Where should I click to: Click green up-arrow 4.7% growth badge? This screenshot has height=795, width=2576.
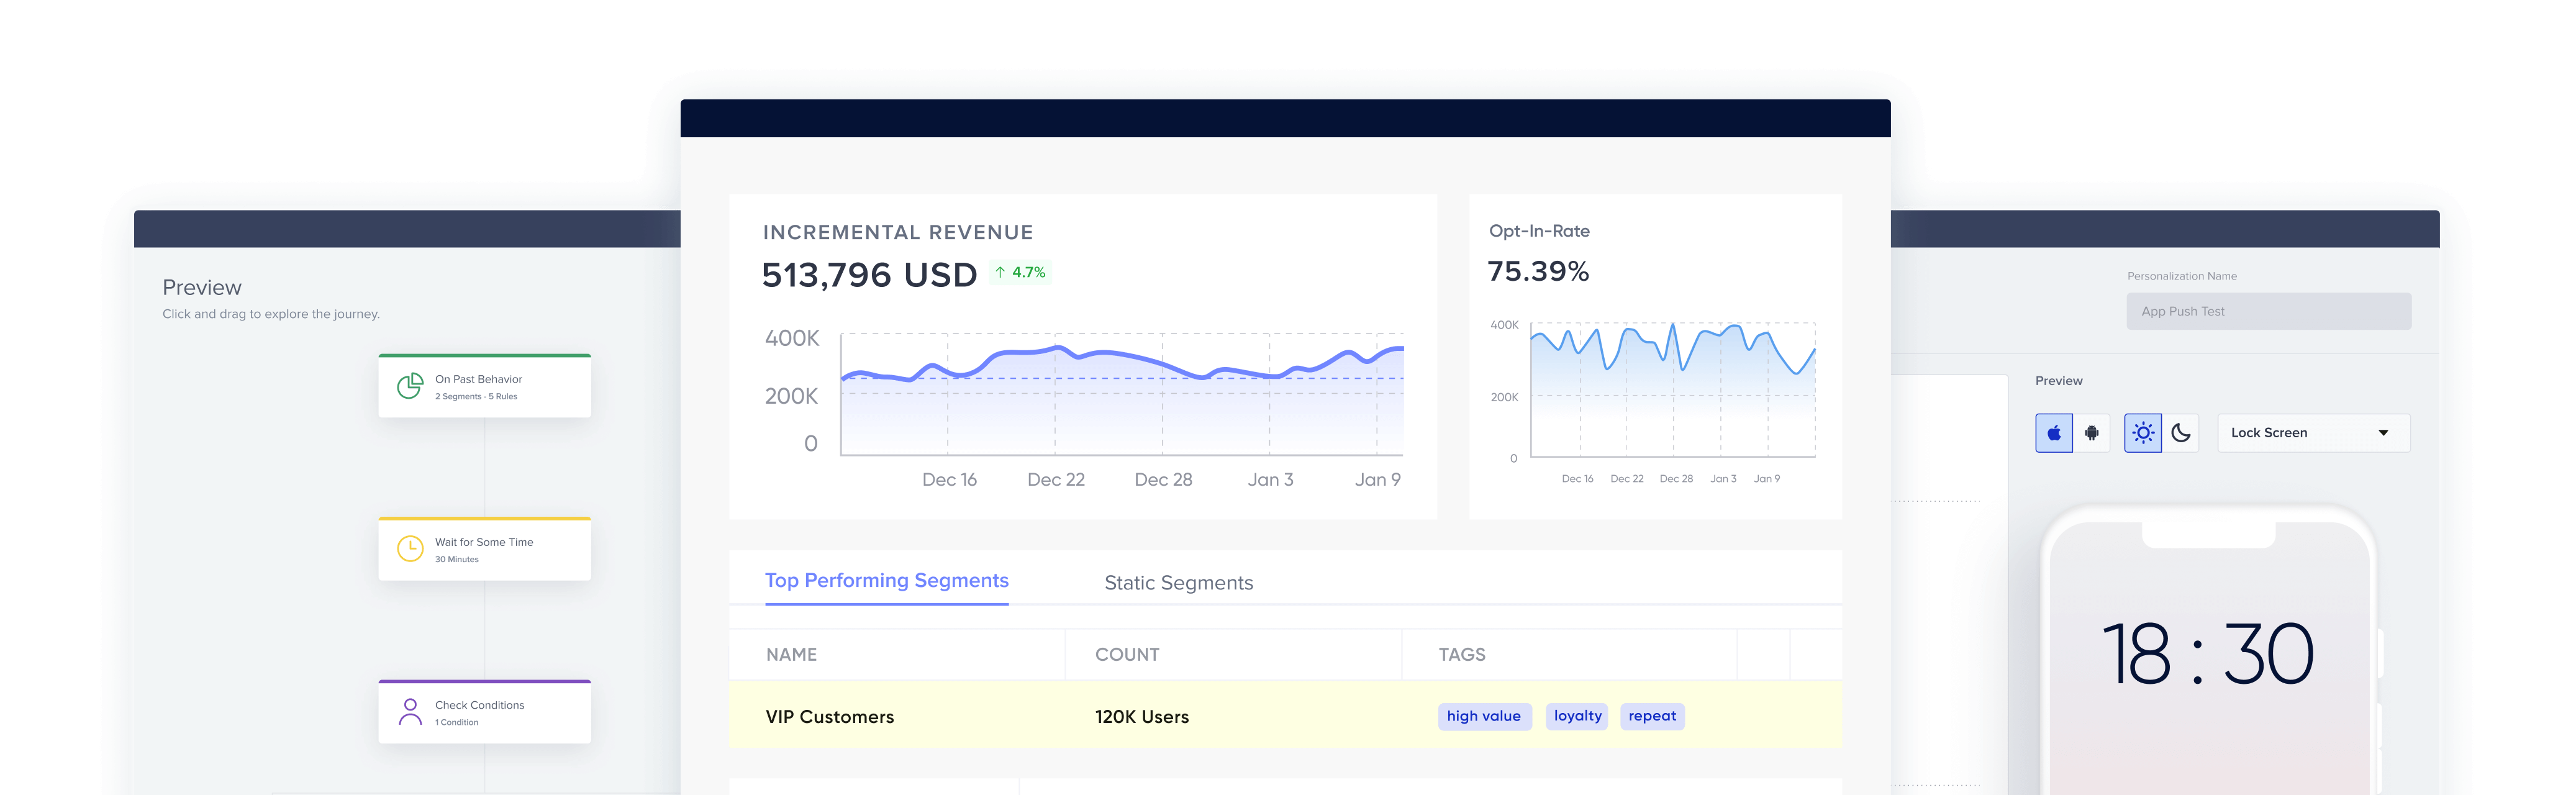pos(1020,272)
